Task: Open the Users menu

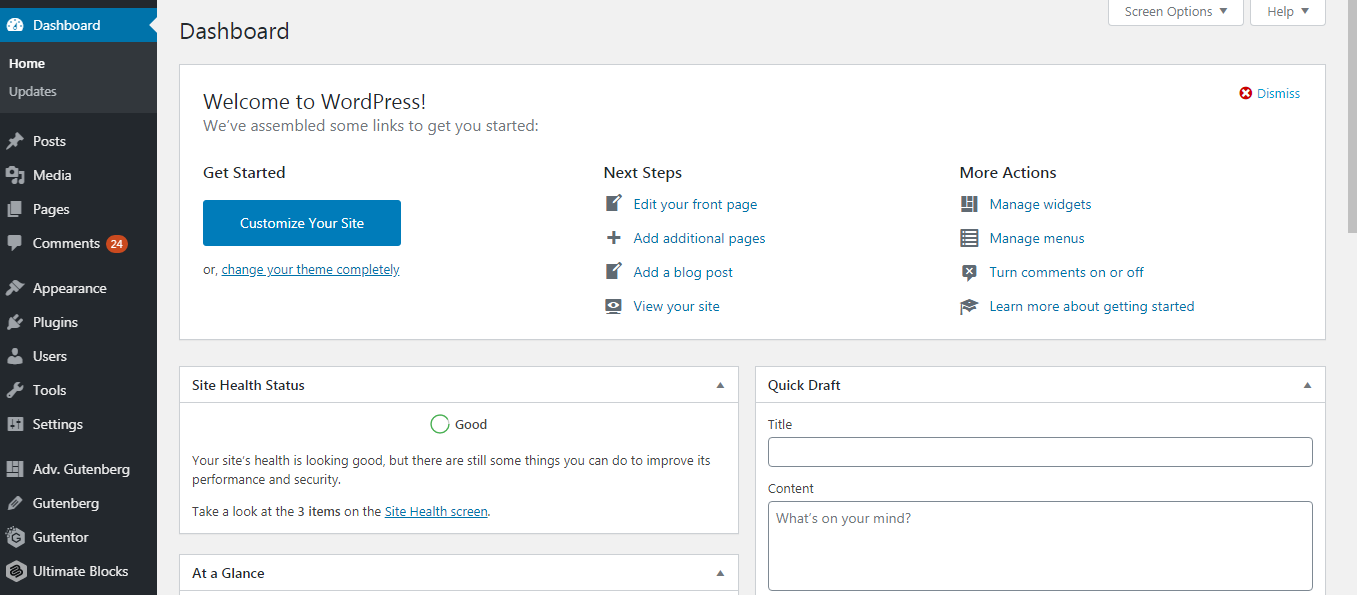Action: coord(78,356)
